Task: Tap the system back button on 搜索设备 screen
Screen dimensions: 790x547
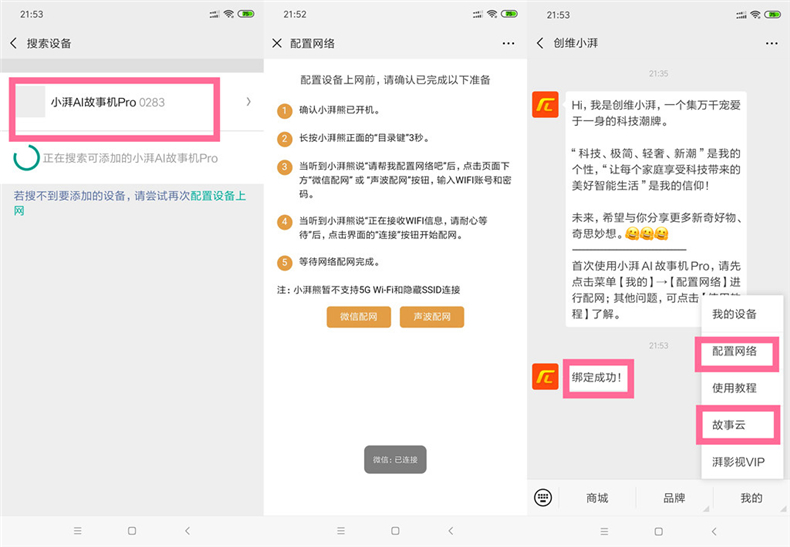Action: click(x=187, y=531)
